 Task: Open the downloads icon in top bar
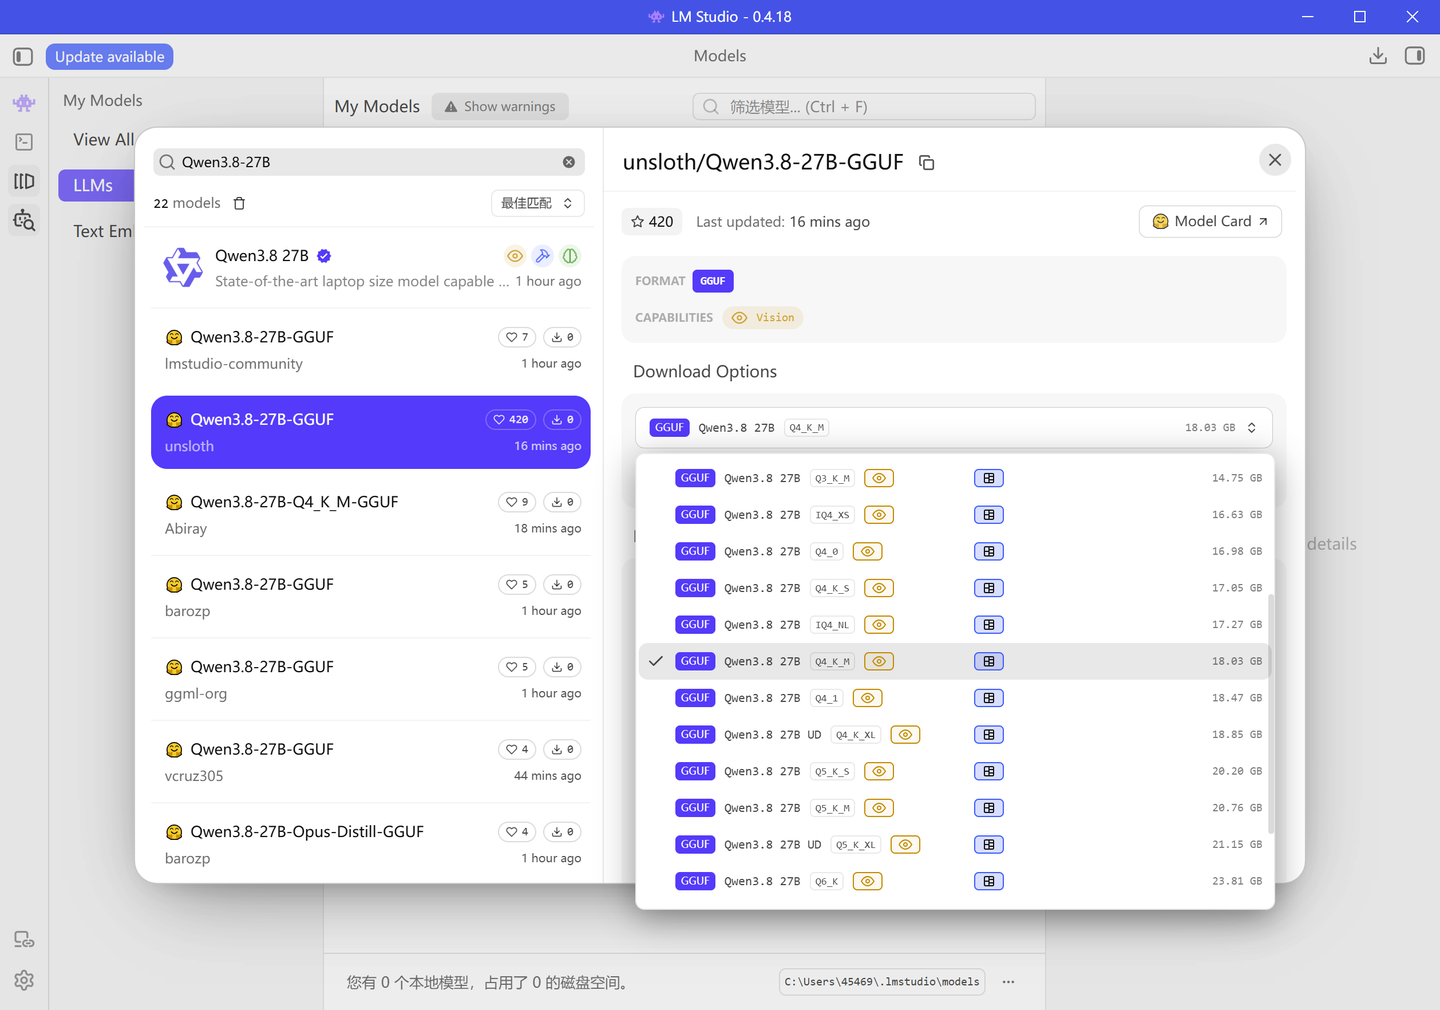[x=1378, y=56]
